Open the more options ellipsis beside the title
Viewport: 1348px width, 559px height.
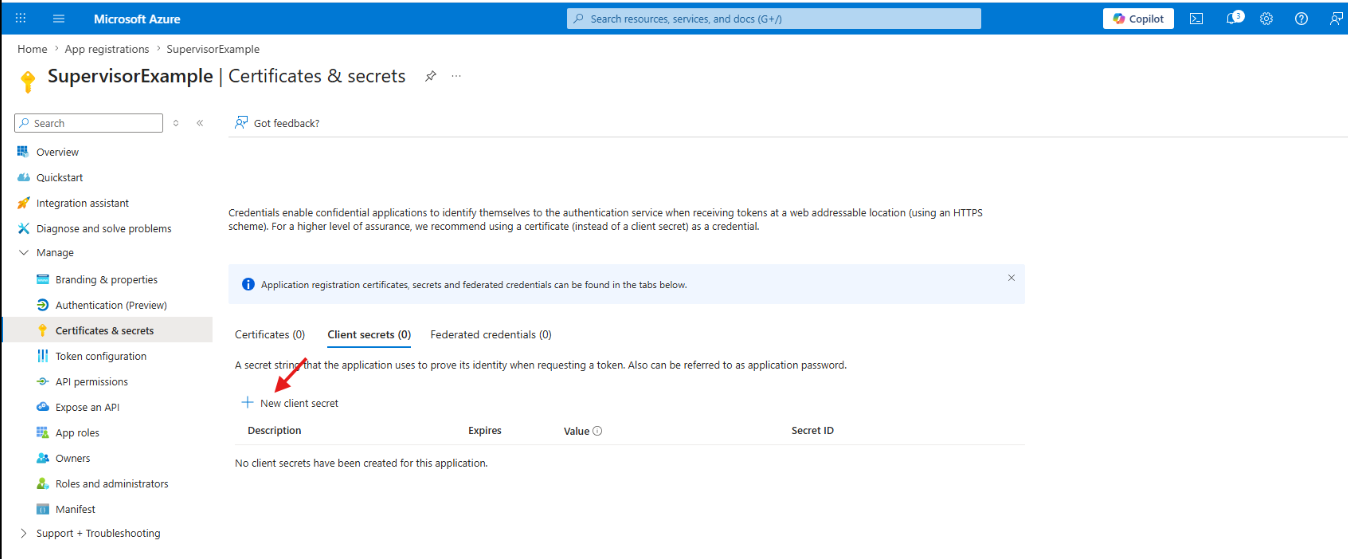click(x=456, y=76)
